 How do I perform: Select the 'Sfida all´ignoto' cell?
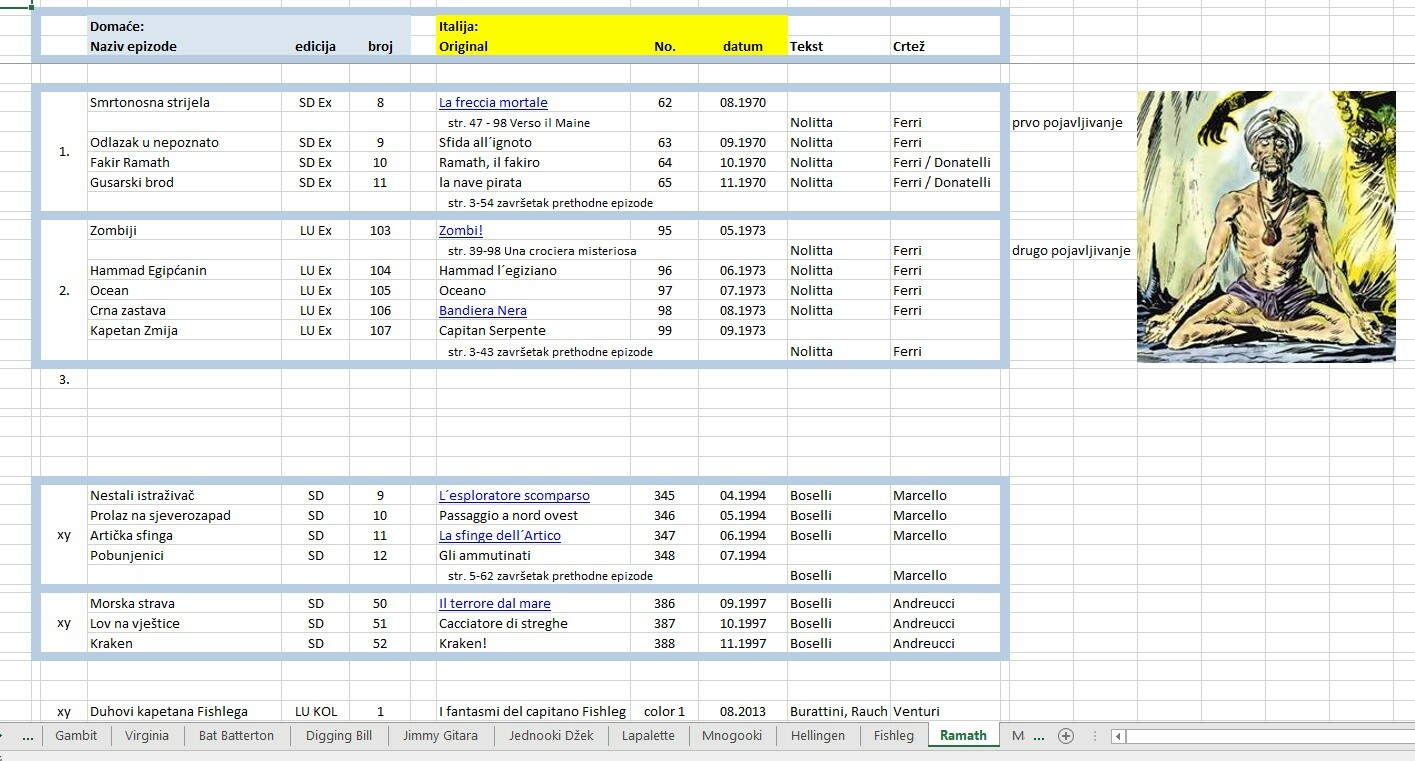[x=533, y=143]
